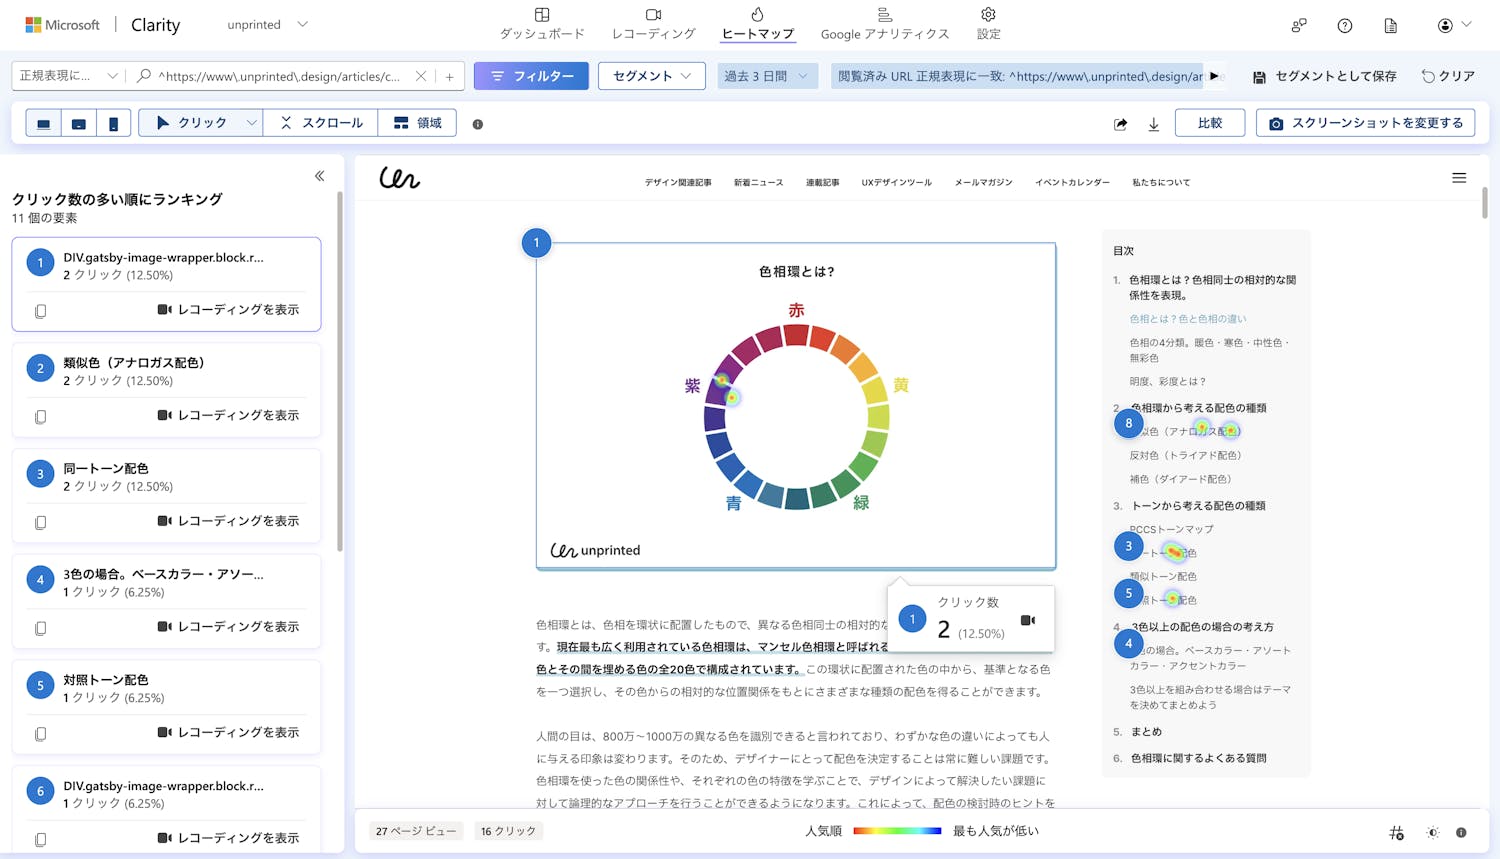
Task: Go to the レコーディング tab
Action: [653, 24]
